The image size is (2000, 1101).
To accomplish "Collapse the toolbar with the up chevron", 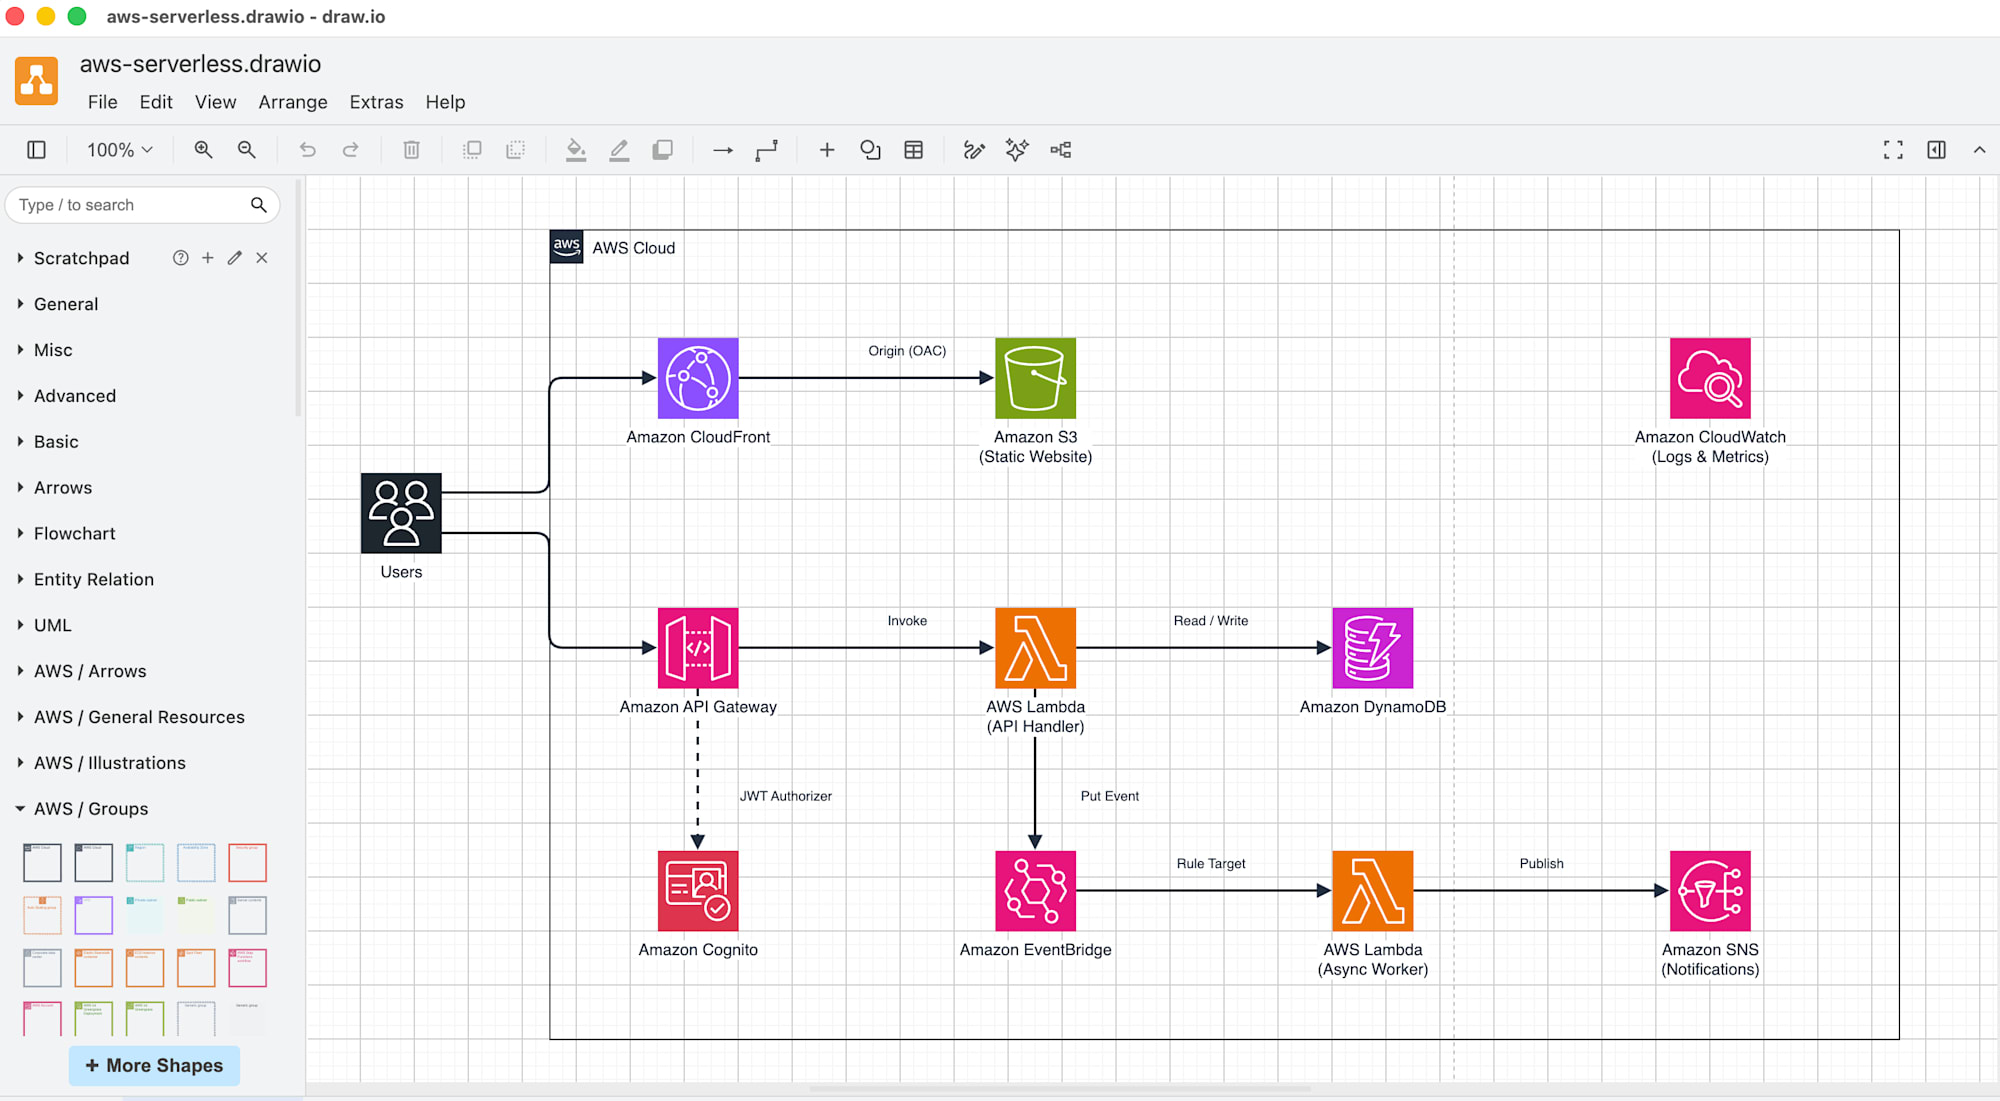I will pos(1979,150).
